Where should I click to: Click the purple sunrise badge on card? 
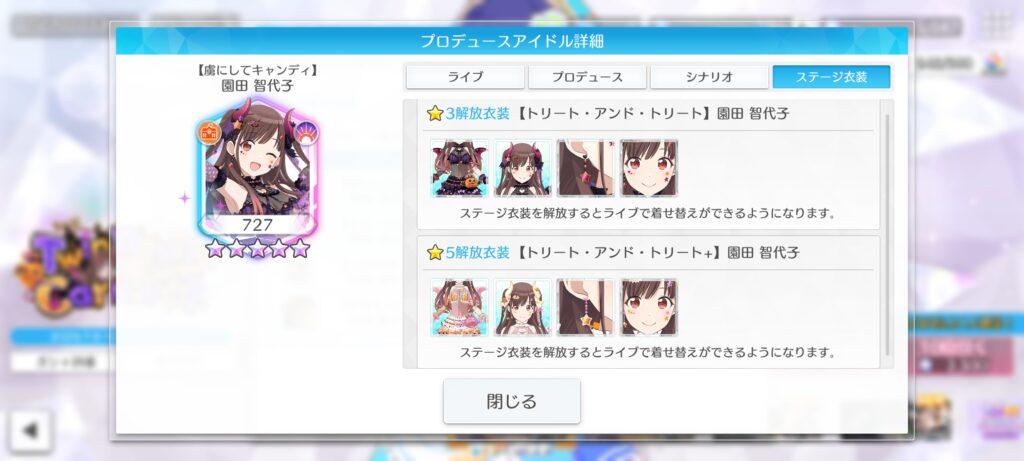click(306, 133)
